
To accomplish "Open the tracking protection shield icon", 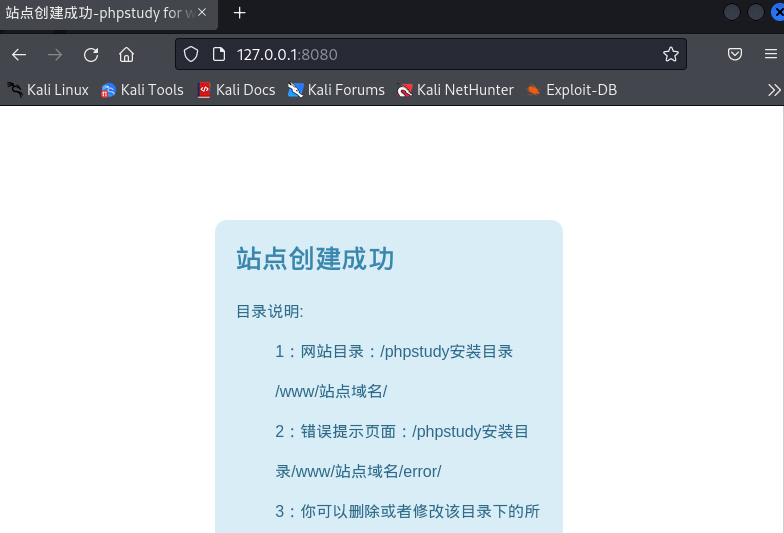I will (190, 54).
